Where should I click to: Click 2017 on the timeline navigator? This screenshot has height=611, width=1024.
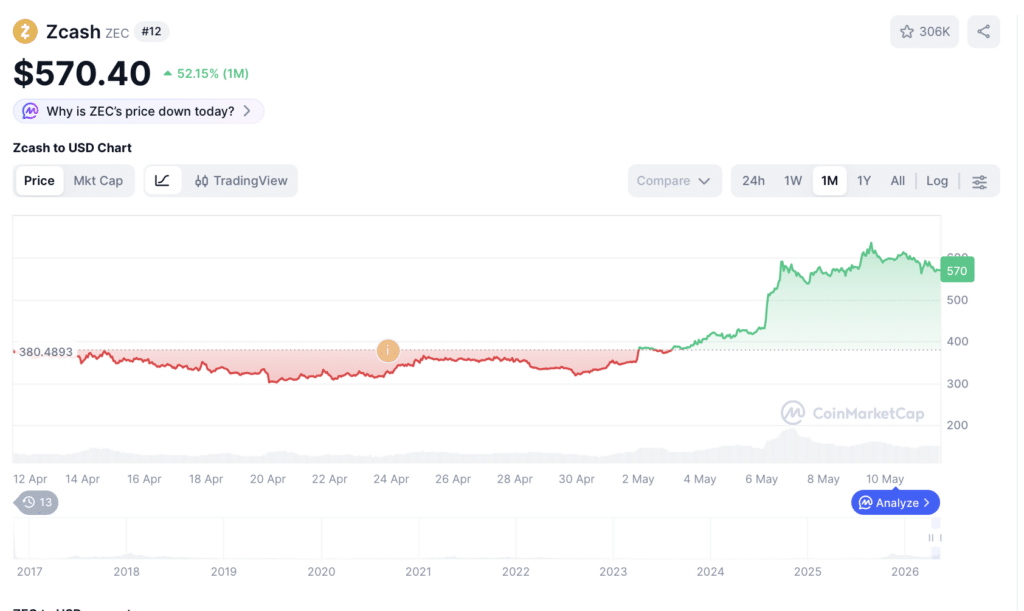pyautogui.click(x=29, y=572)
